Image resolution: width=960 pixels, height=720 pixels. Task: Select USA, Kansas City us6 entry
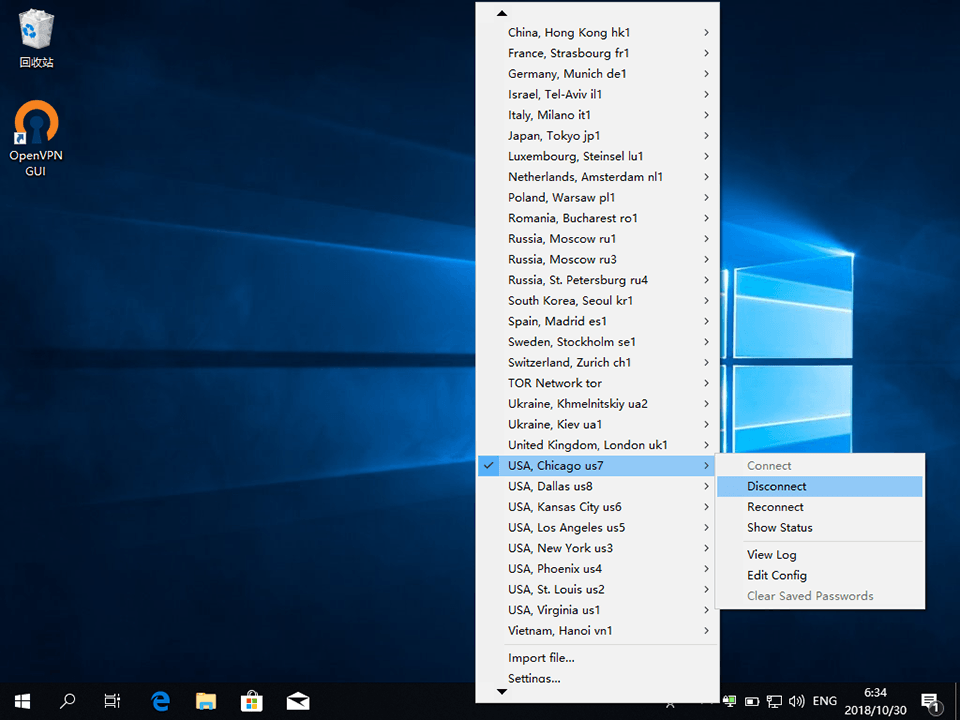click(x=598, y=507)
